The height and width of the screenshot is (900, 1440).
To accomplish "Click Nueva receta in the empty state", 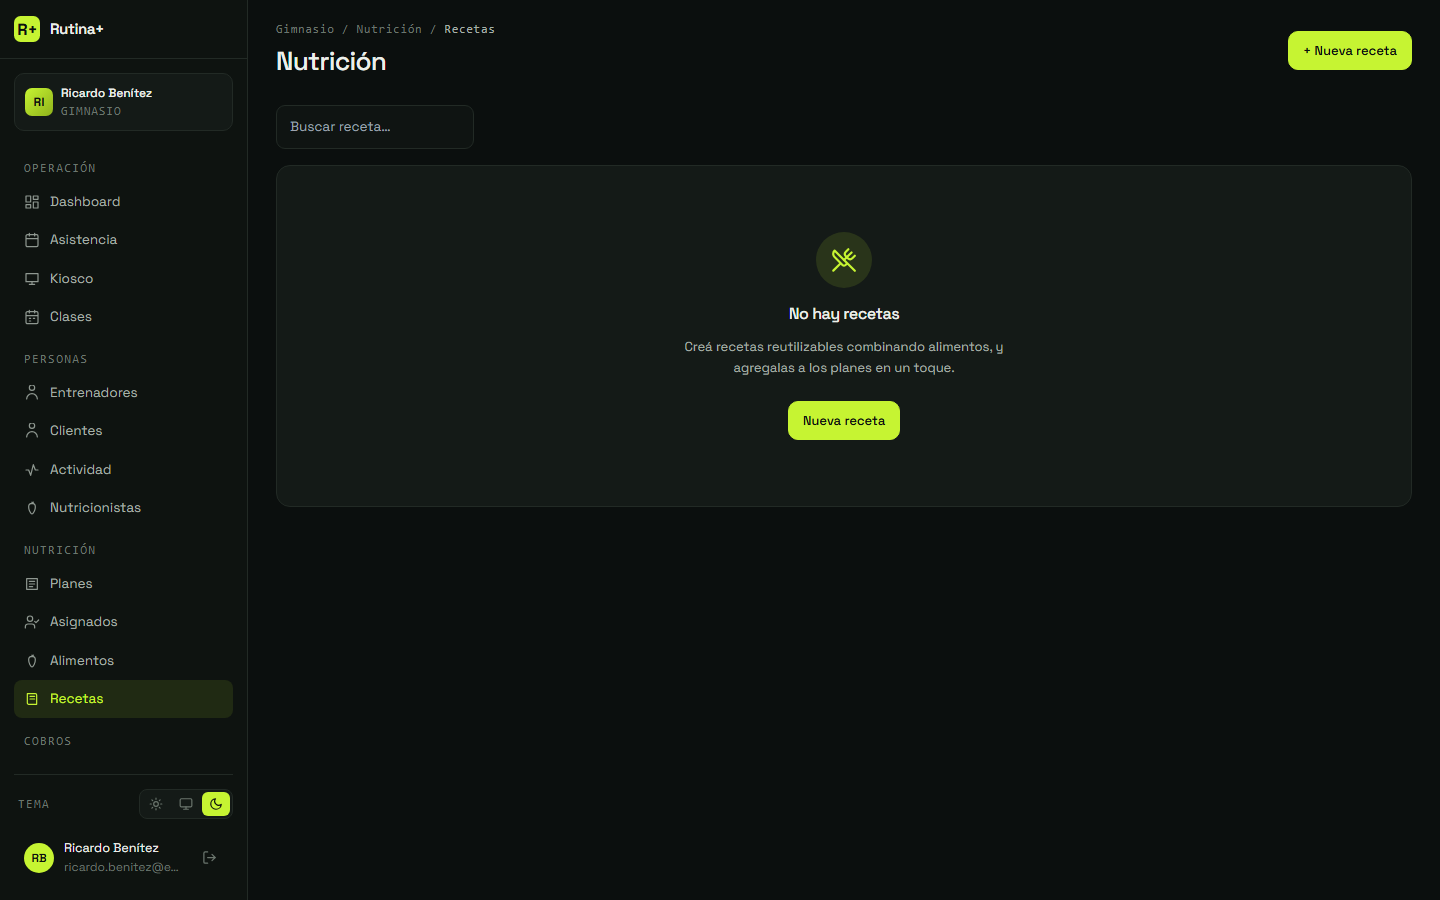I will coord(844,421).
